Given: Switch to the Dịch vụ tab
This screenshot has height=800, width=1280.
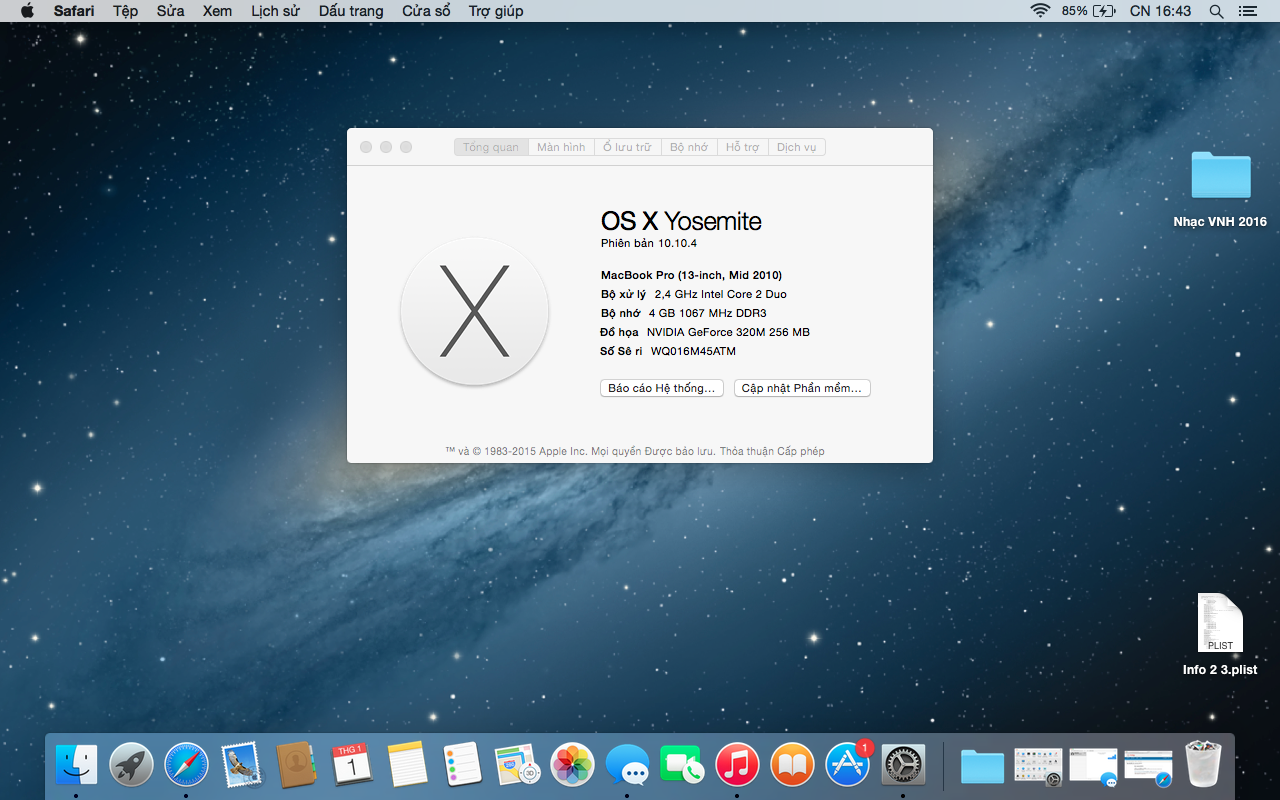Looking at the screenshot, I should point(797,147).
